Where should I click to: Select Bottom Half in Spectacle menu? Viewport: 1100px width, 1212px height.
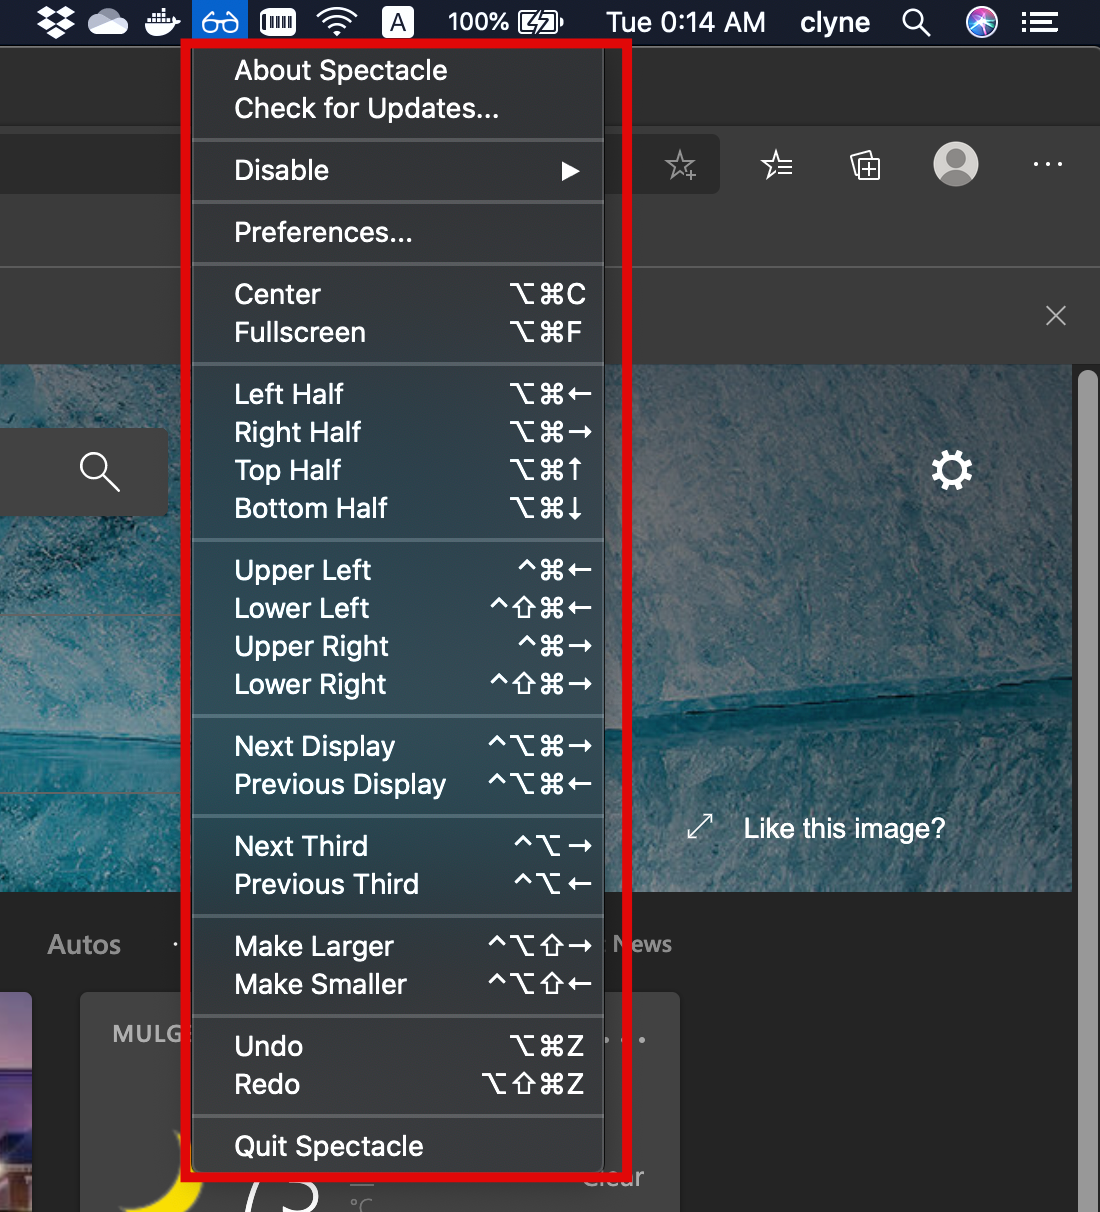(398, 508)
